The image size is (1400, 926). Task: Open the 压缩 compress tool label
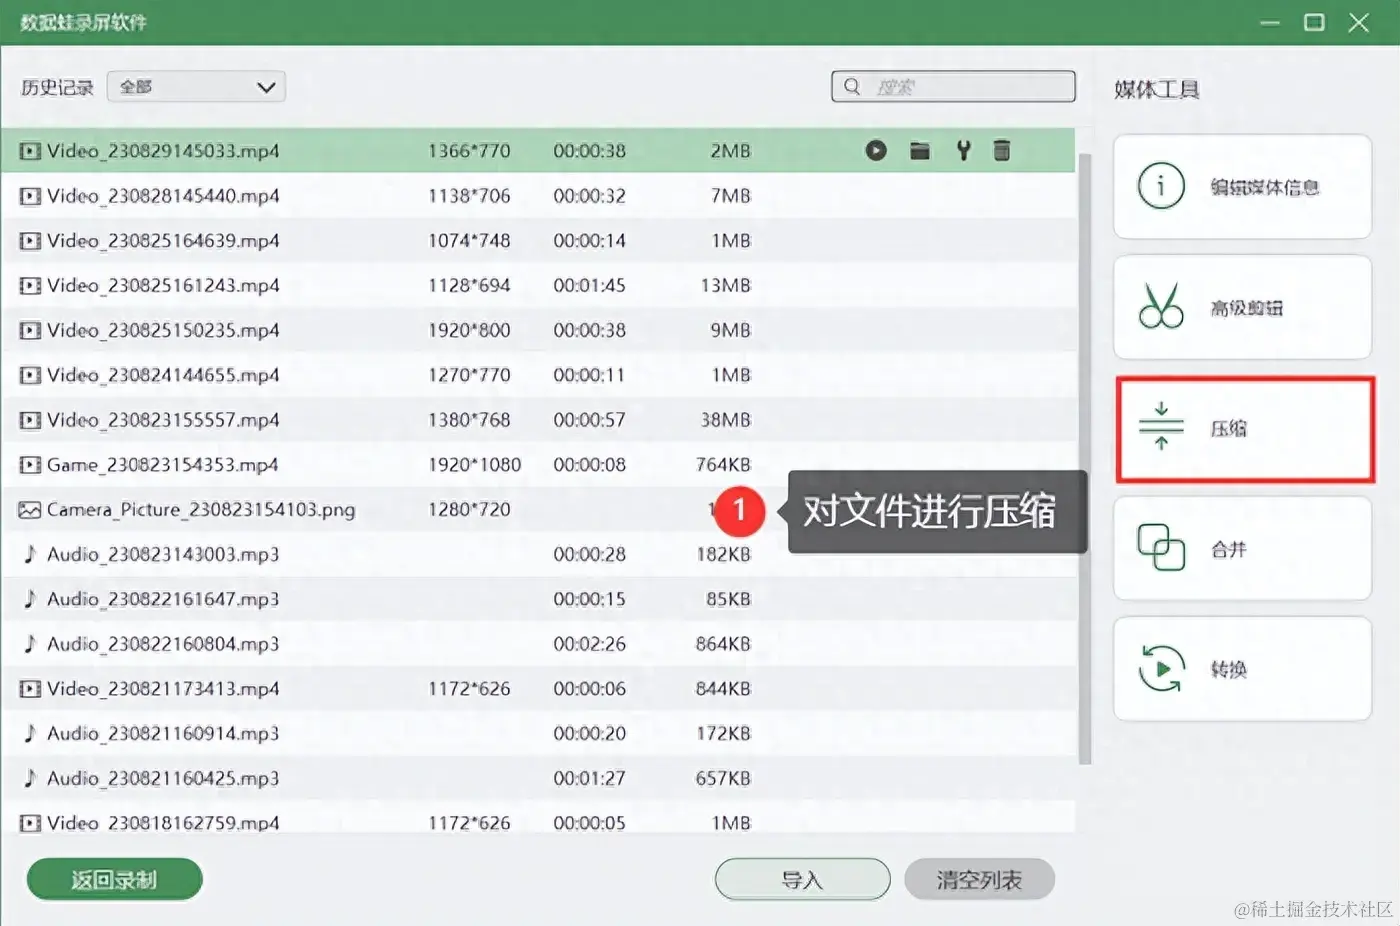tap(1228, 429)
